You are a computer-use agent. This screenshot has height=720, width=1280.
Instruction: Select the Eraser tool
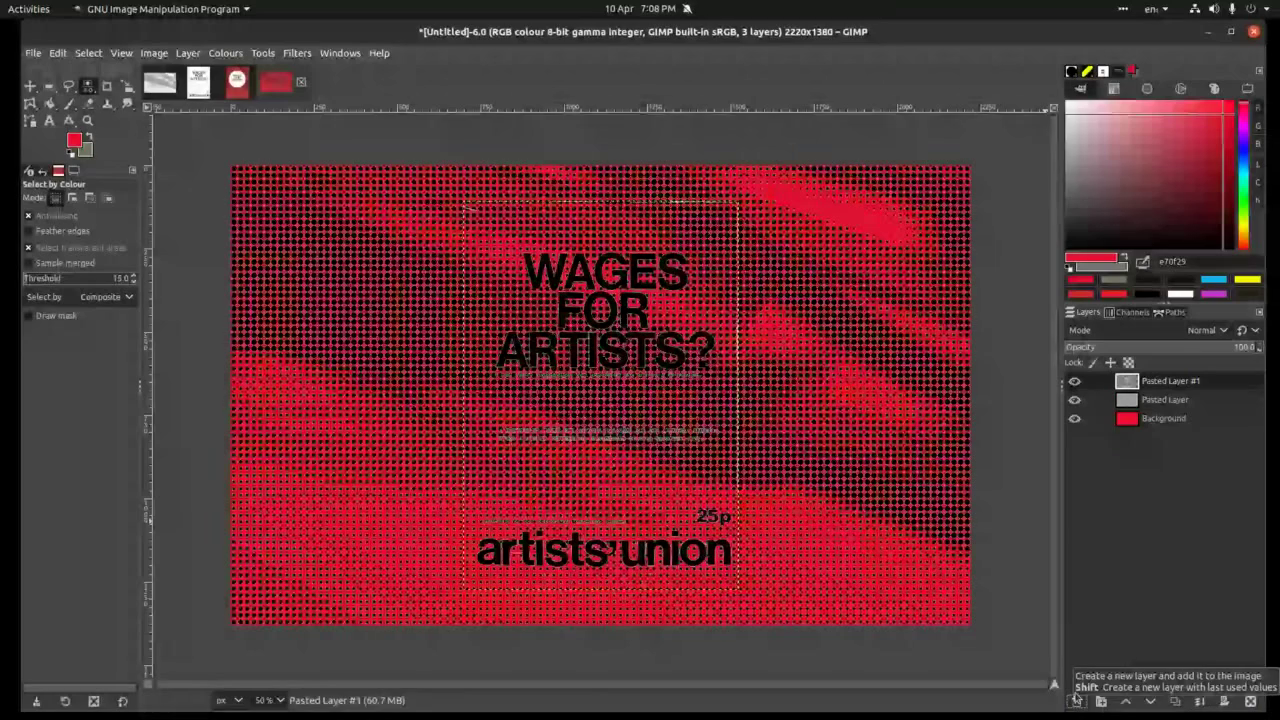point(88,103)
